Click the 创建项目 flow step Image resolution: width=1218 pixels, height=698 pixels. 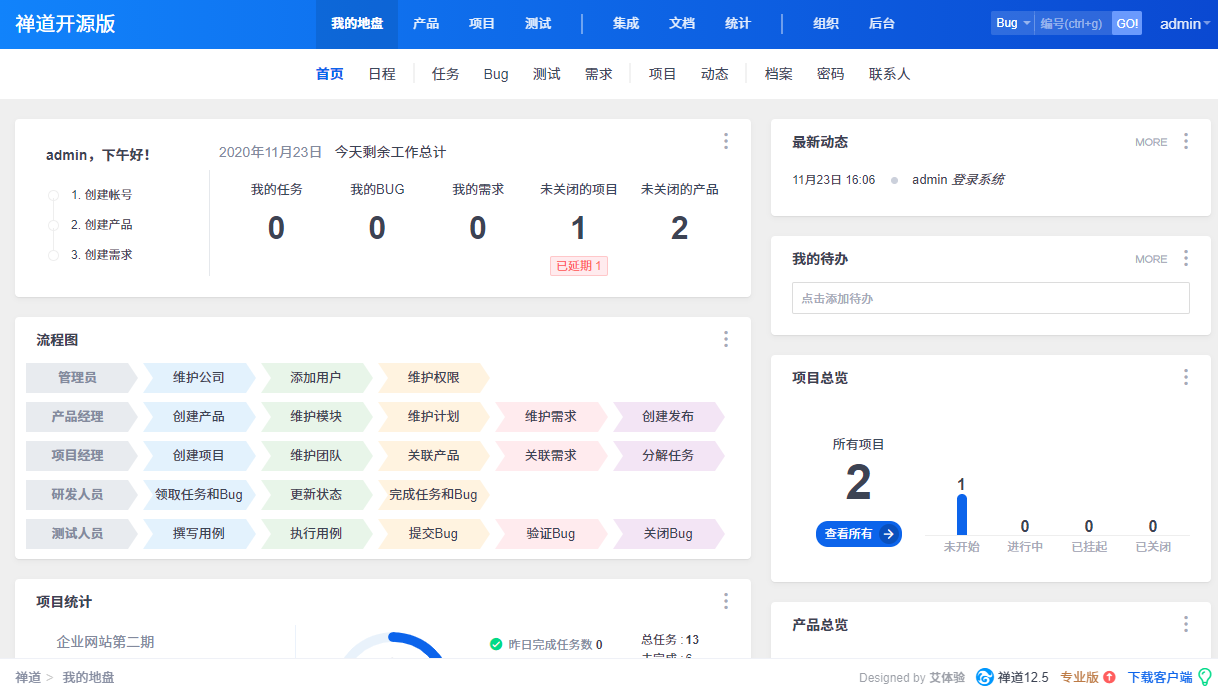pyautogui.click(x=199, y=456)
